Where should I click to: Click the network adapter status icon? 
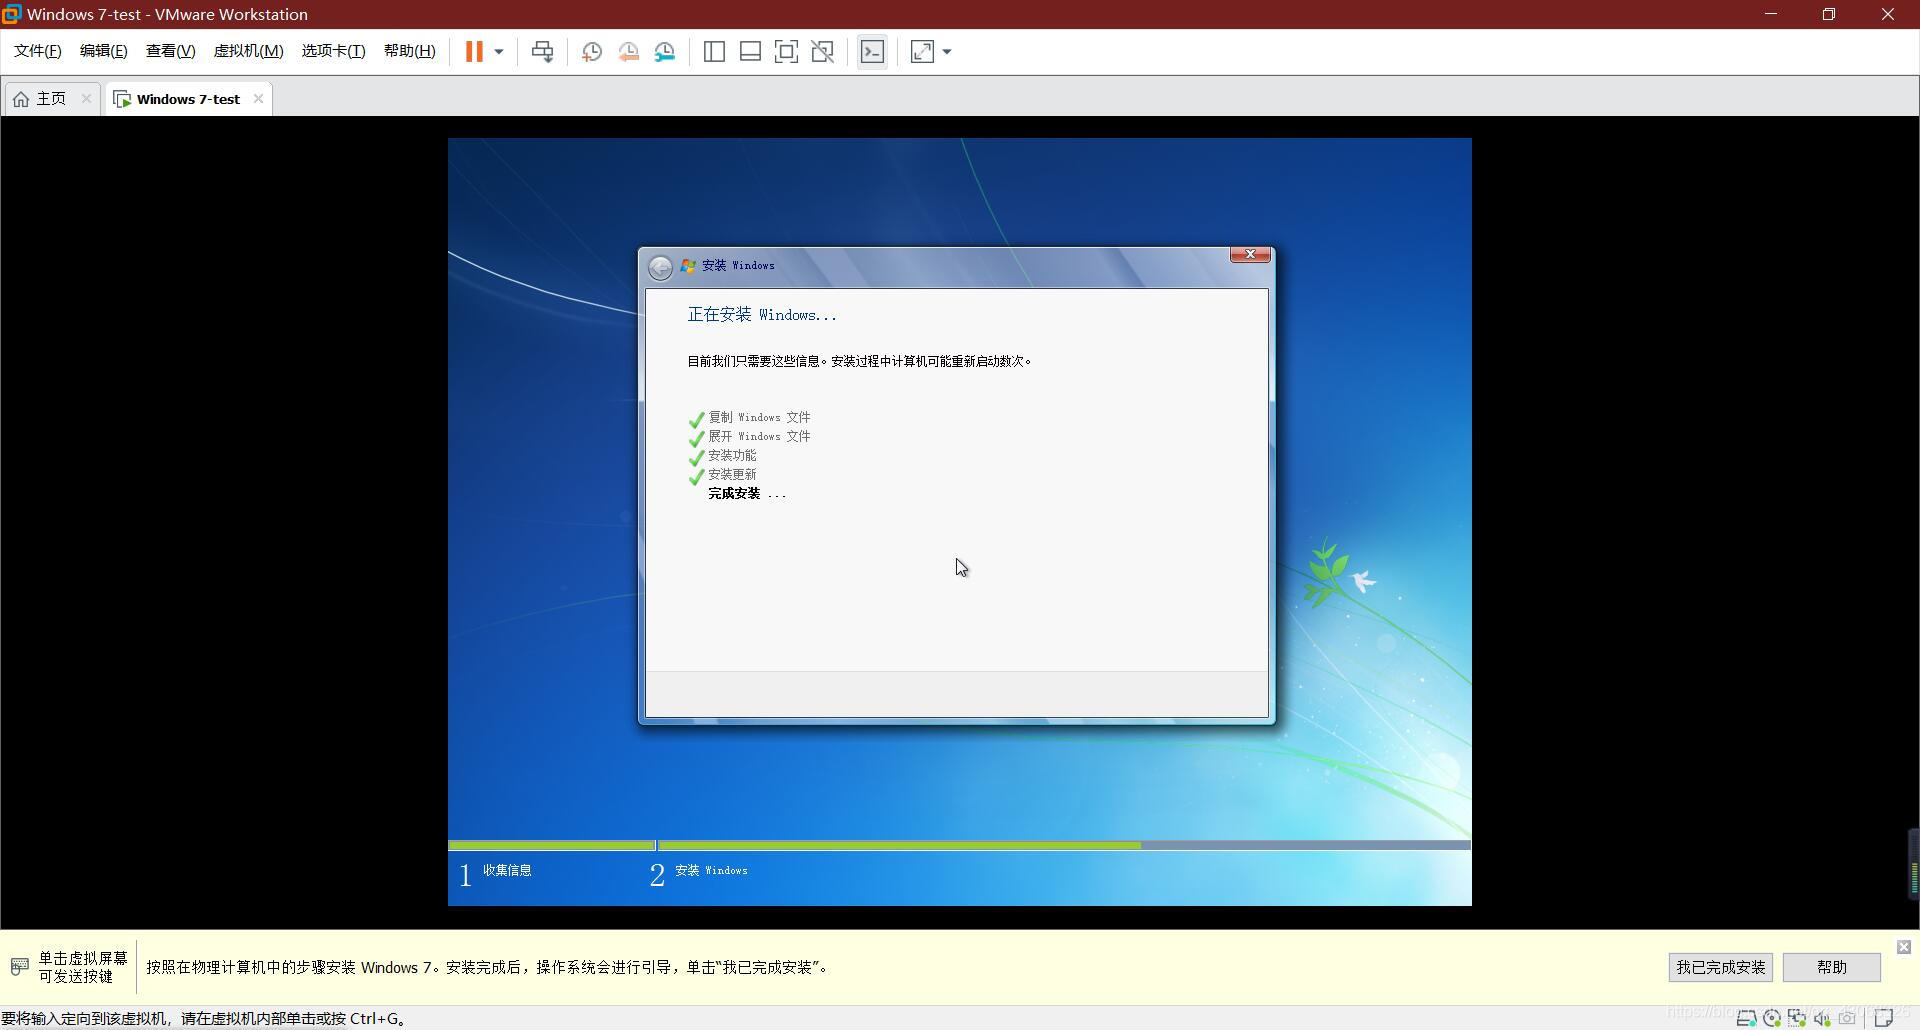1797,1018
